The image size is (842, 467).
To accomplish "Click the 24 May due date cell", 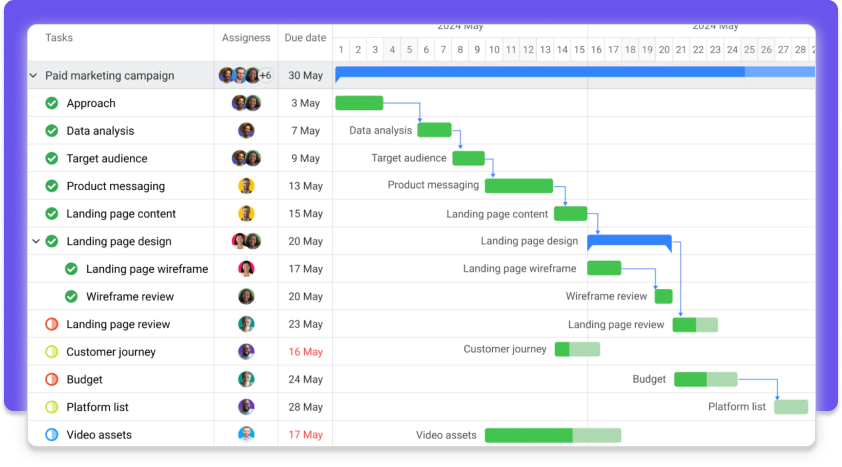I will click(306, 380).
